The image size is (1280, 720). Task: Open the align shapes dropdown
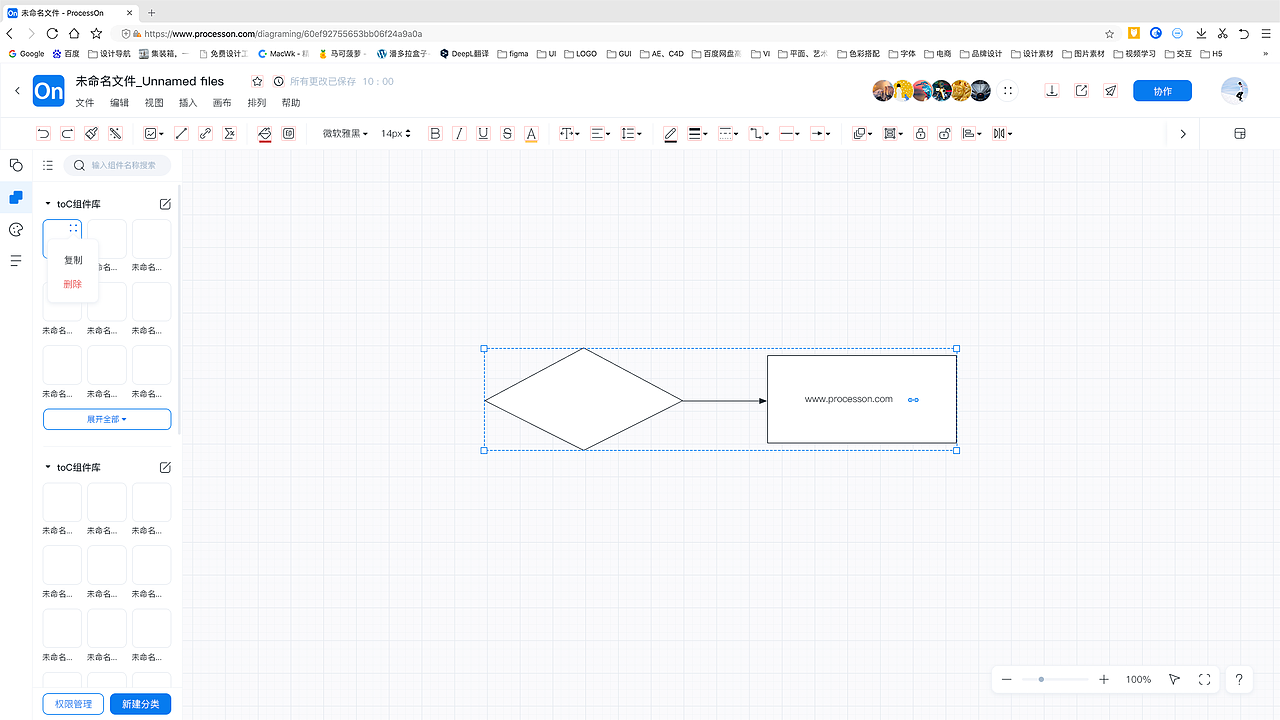[x=971, y=133]
